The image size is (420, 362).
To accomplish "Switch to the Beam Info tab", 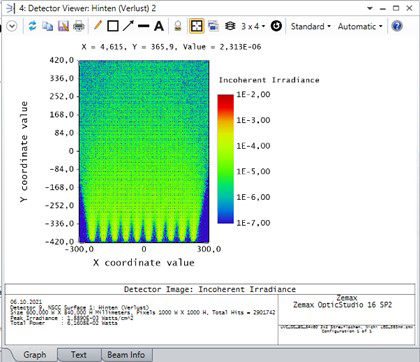I will pos(126,355).
